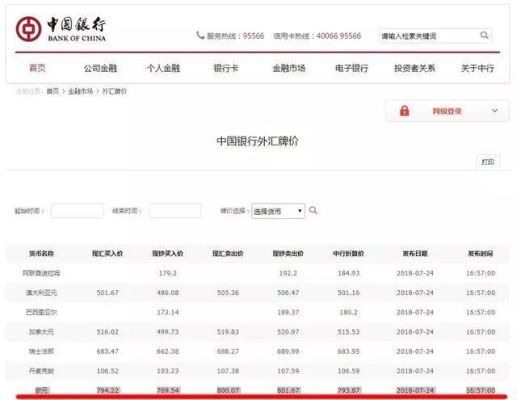
Task: Click the 683.47 cell for Swiss franc
Action: pyautogui.click(x=107, y=351)
